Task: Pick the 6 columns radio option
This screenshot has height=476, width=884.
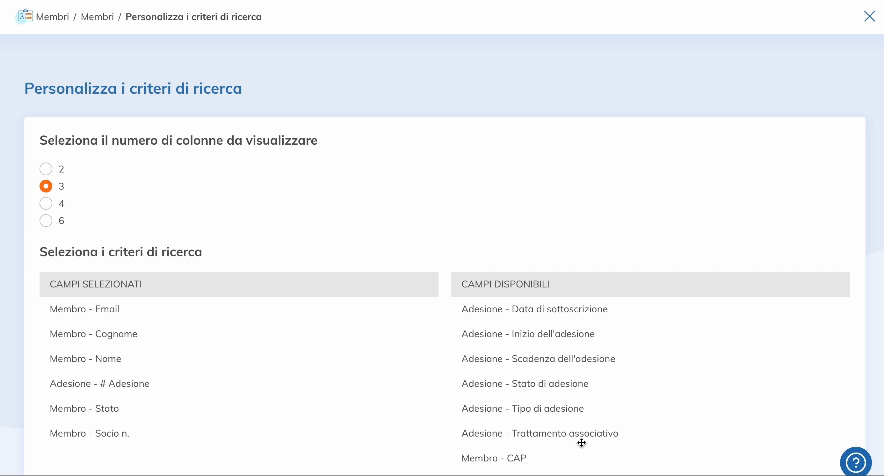Action: (46, 220)
